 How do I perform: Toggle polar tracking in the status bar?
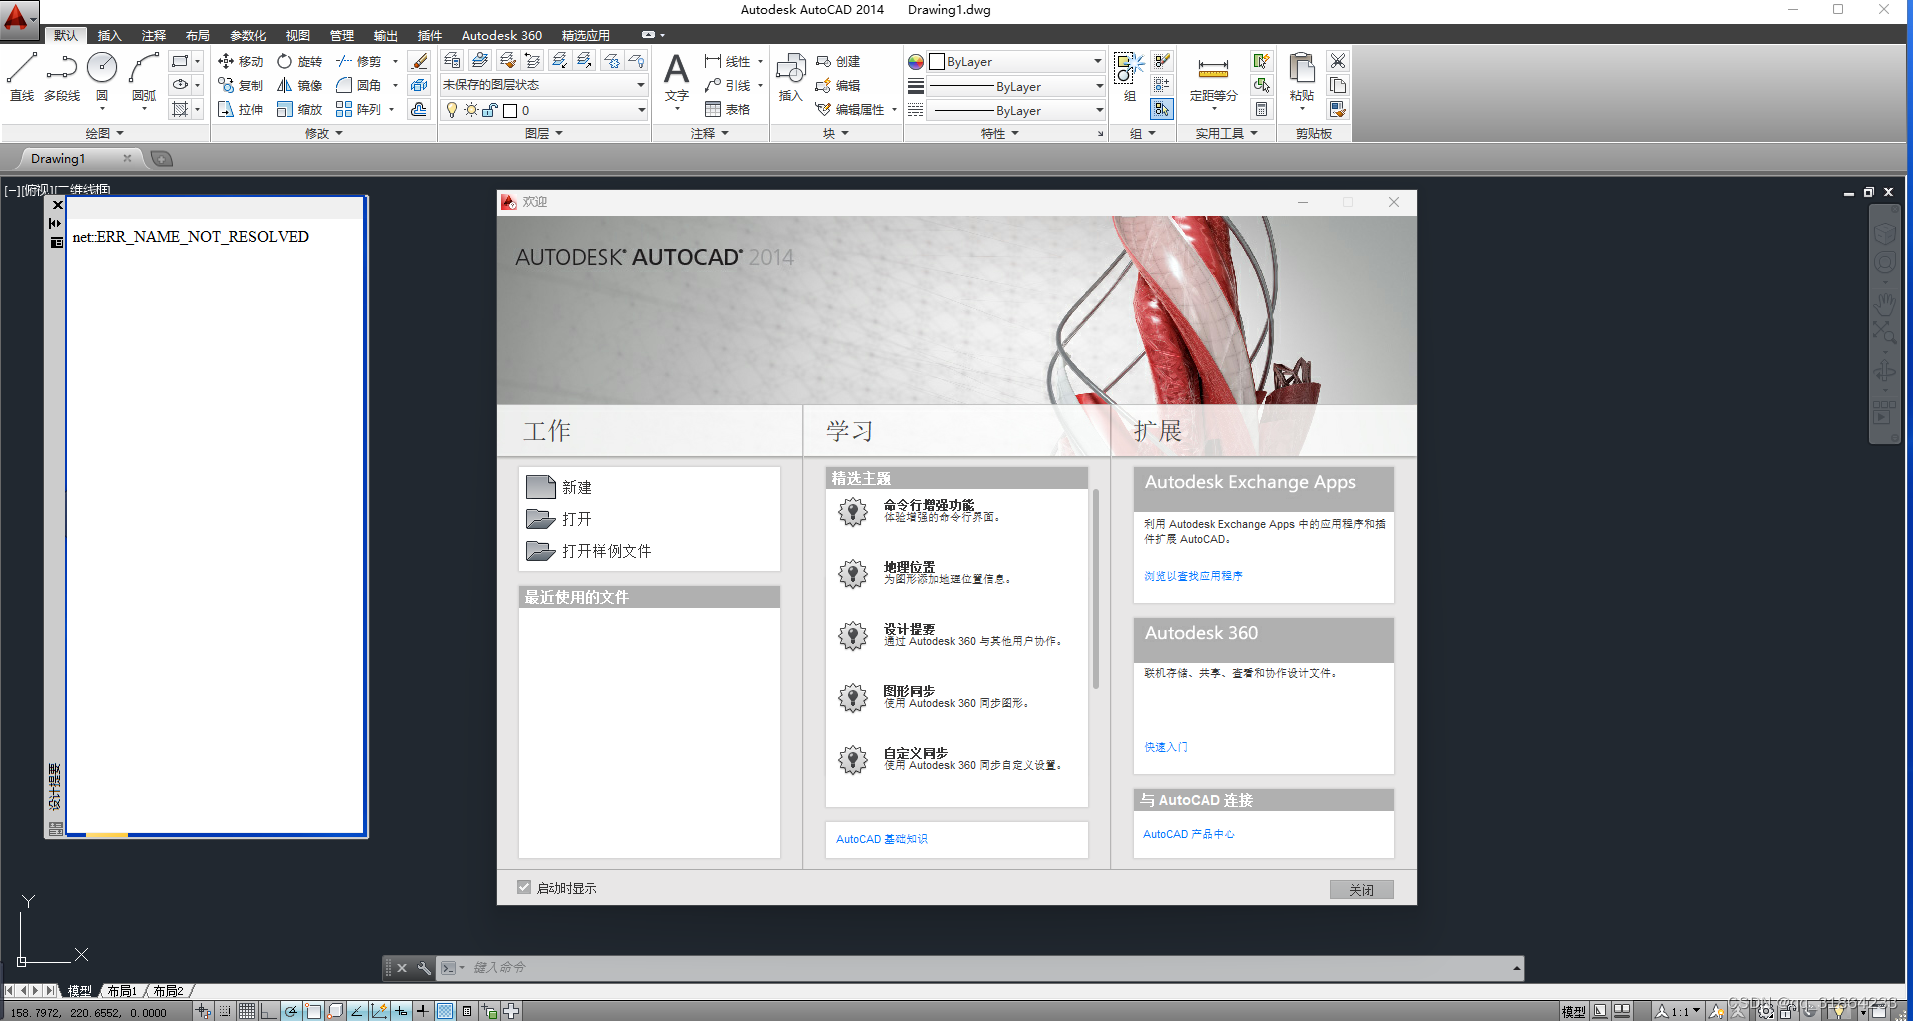291,1011
